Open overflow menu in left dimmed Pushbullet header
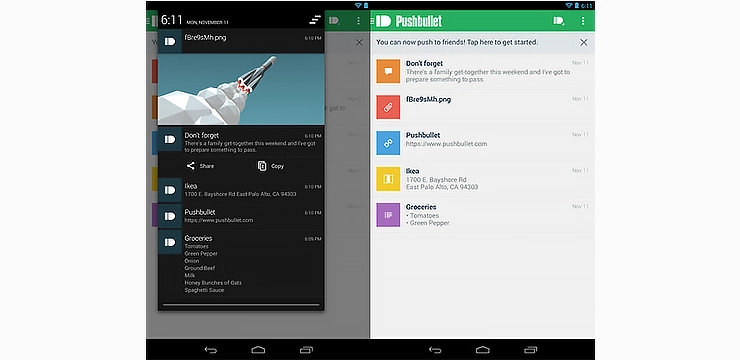 [x=358, y=21]
